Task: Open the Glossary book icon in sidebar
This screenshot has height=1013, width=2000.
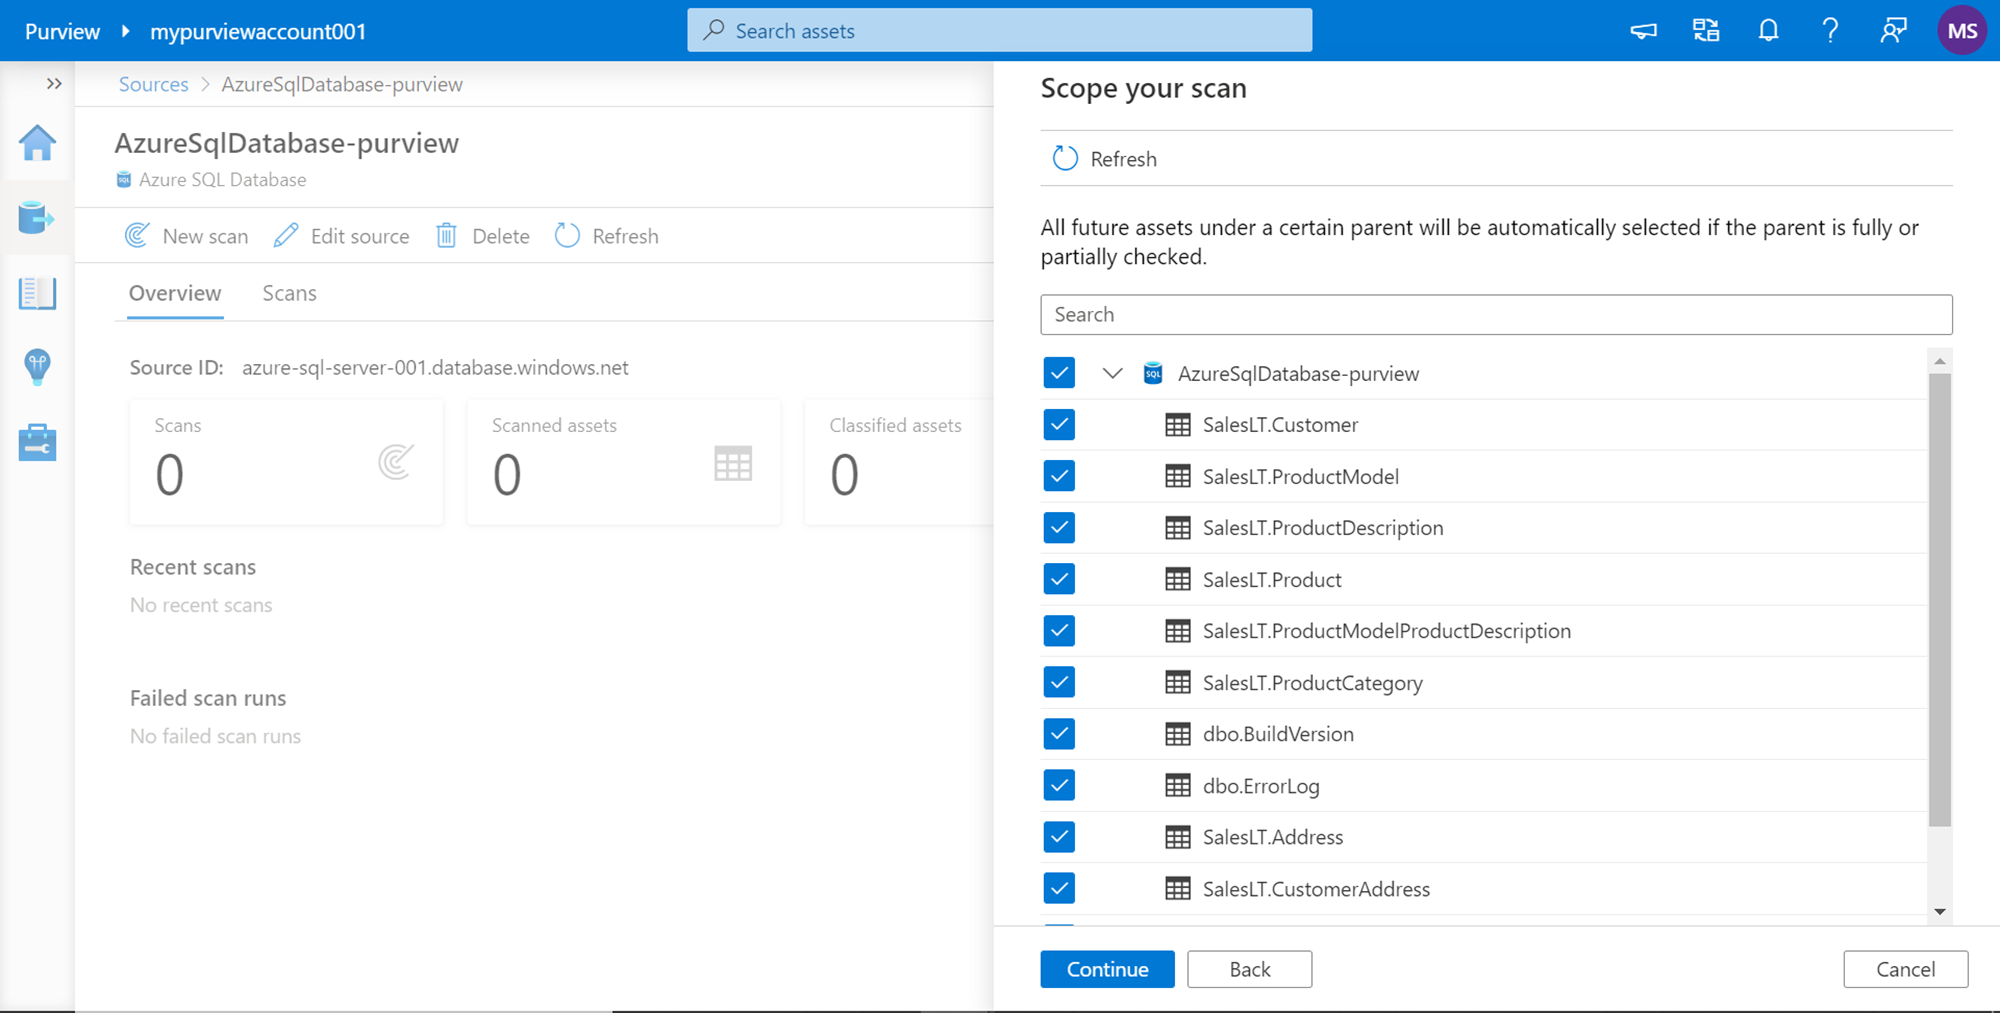Action: [37, 293]
